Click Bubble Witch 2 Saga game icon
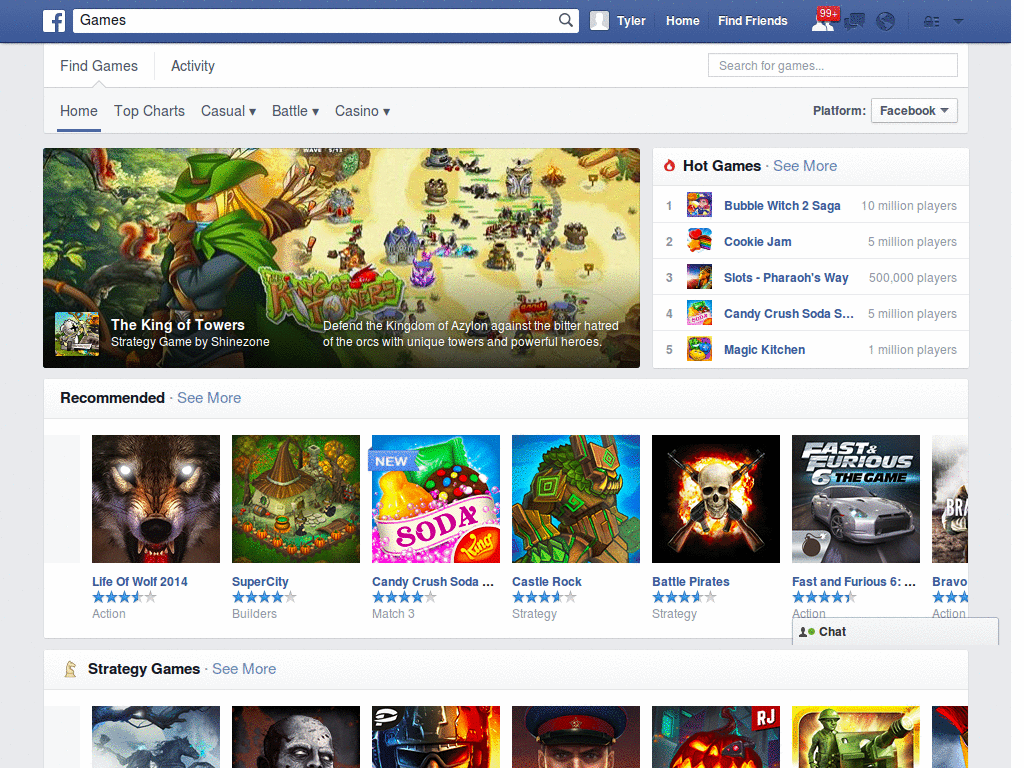This screenshot has height=768, width=1024. pyautogui.click(x=699, y=205)
